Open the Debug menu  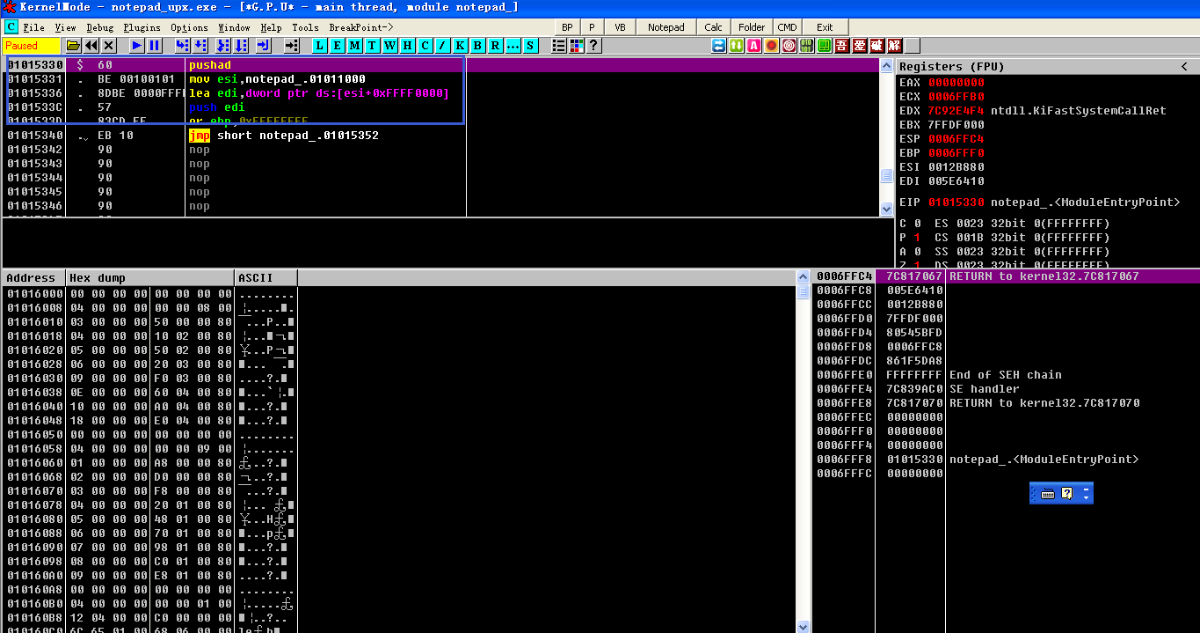point(100,27)
